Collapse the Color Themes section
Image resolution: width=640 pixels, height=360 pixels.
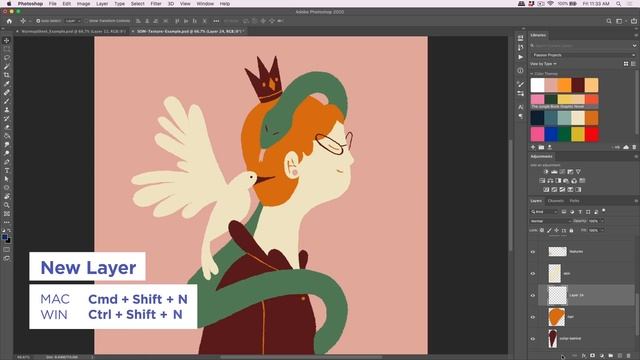pyautogui.click(x=532, y=73)
